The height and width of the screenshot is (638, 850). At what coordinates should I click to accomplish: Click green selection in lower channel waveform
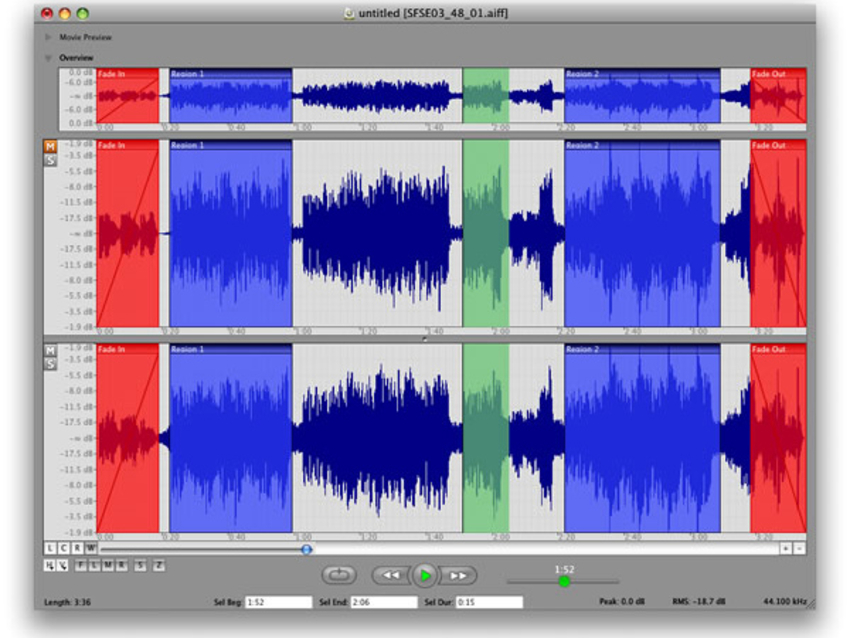[486, 438]
